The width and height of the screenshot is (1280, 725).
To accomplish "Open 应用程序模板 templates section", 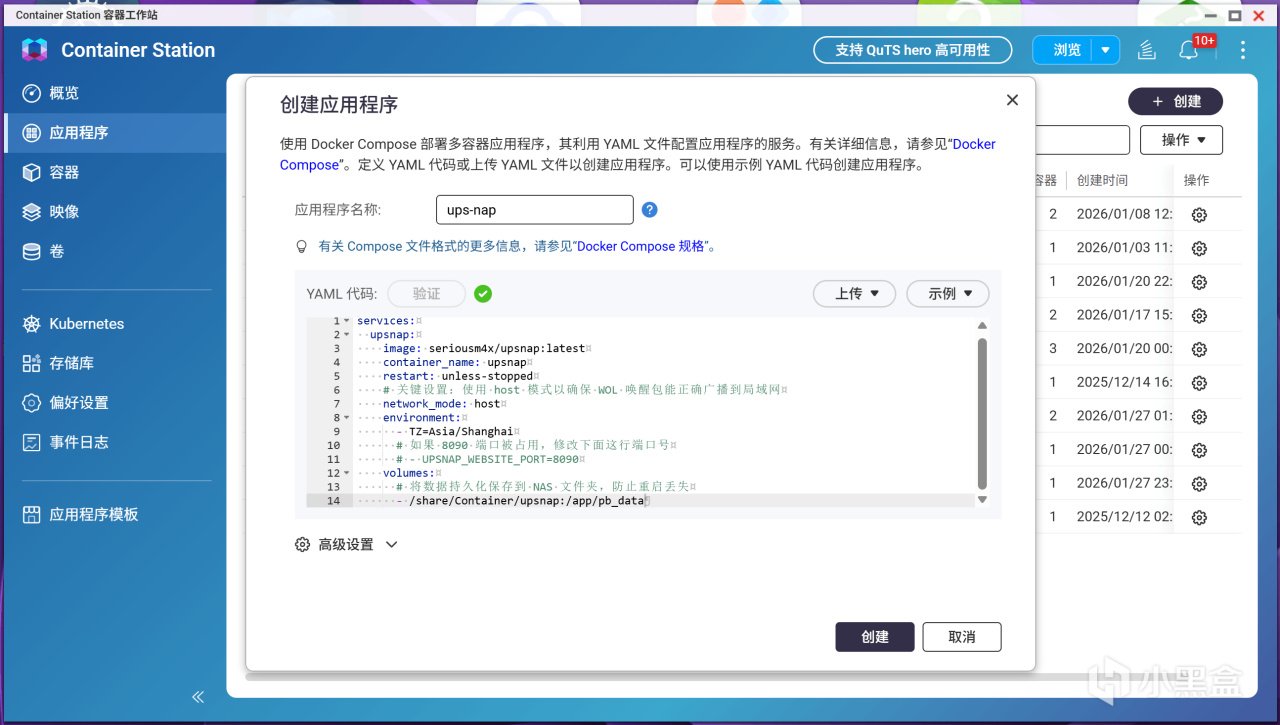I will click(x=113, y=515).
